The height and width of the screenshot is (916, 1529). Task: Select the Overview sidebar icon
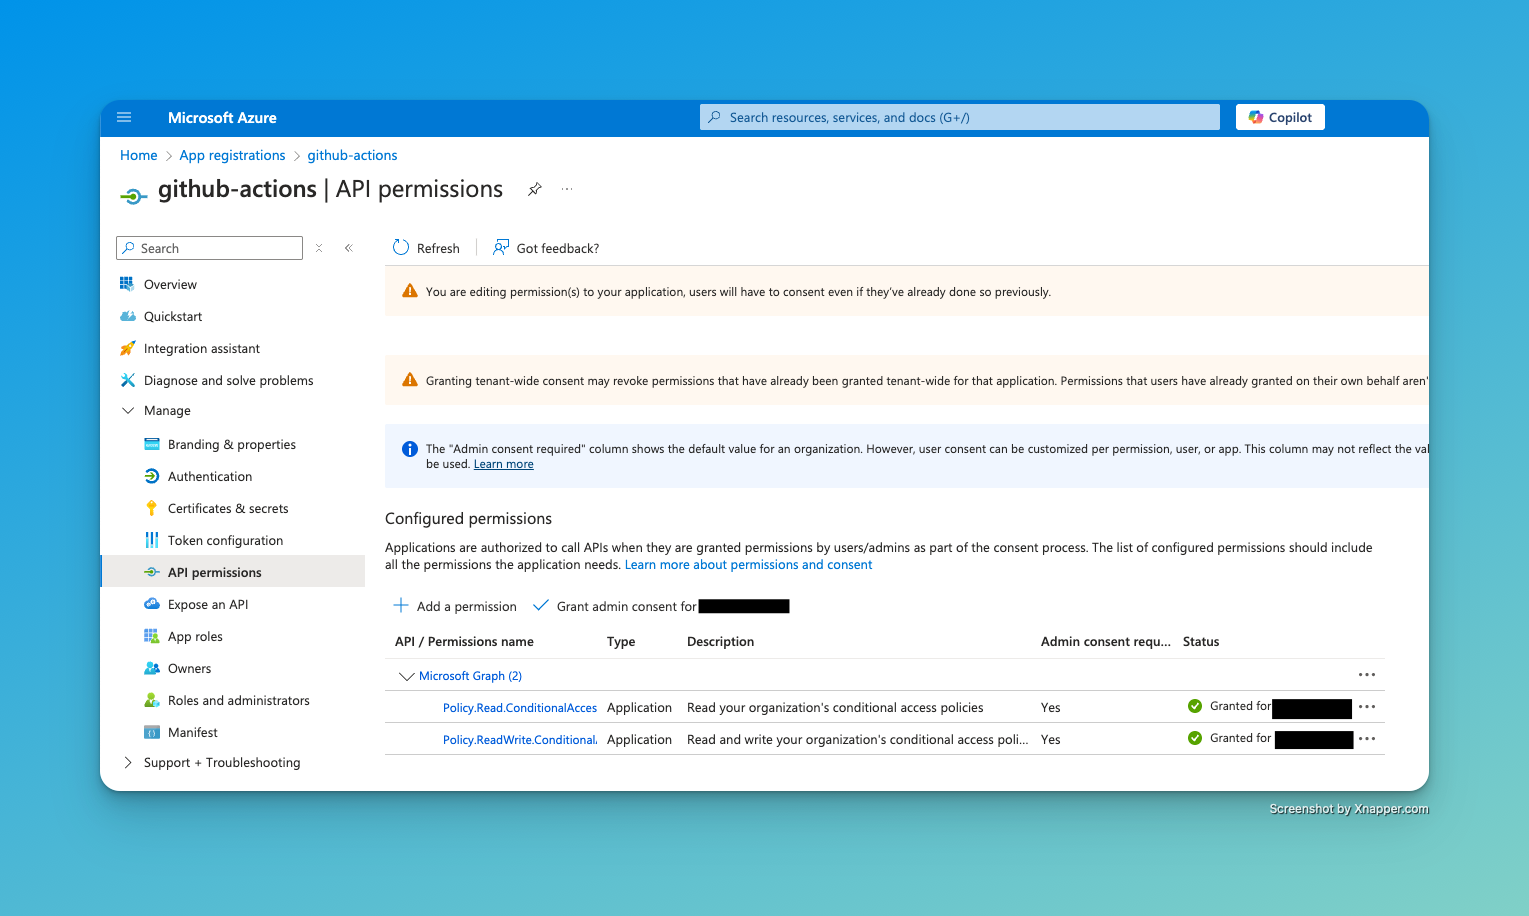127,284
